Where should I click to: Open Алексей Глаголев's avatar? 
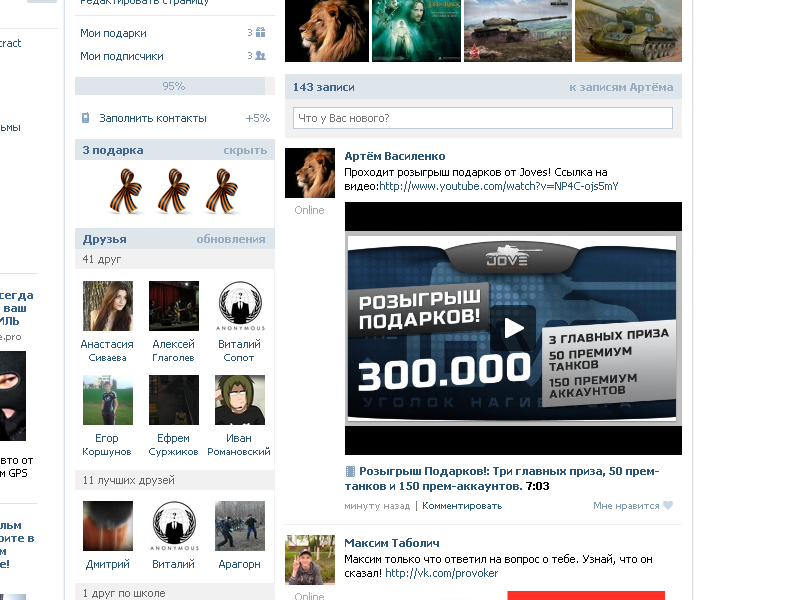click(173, 306)
